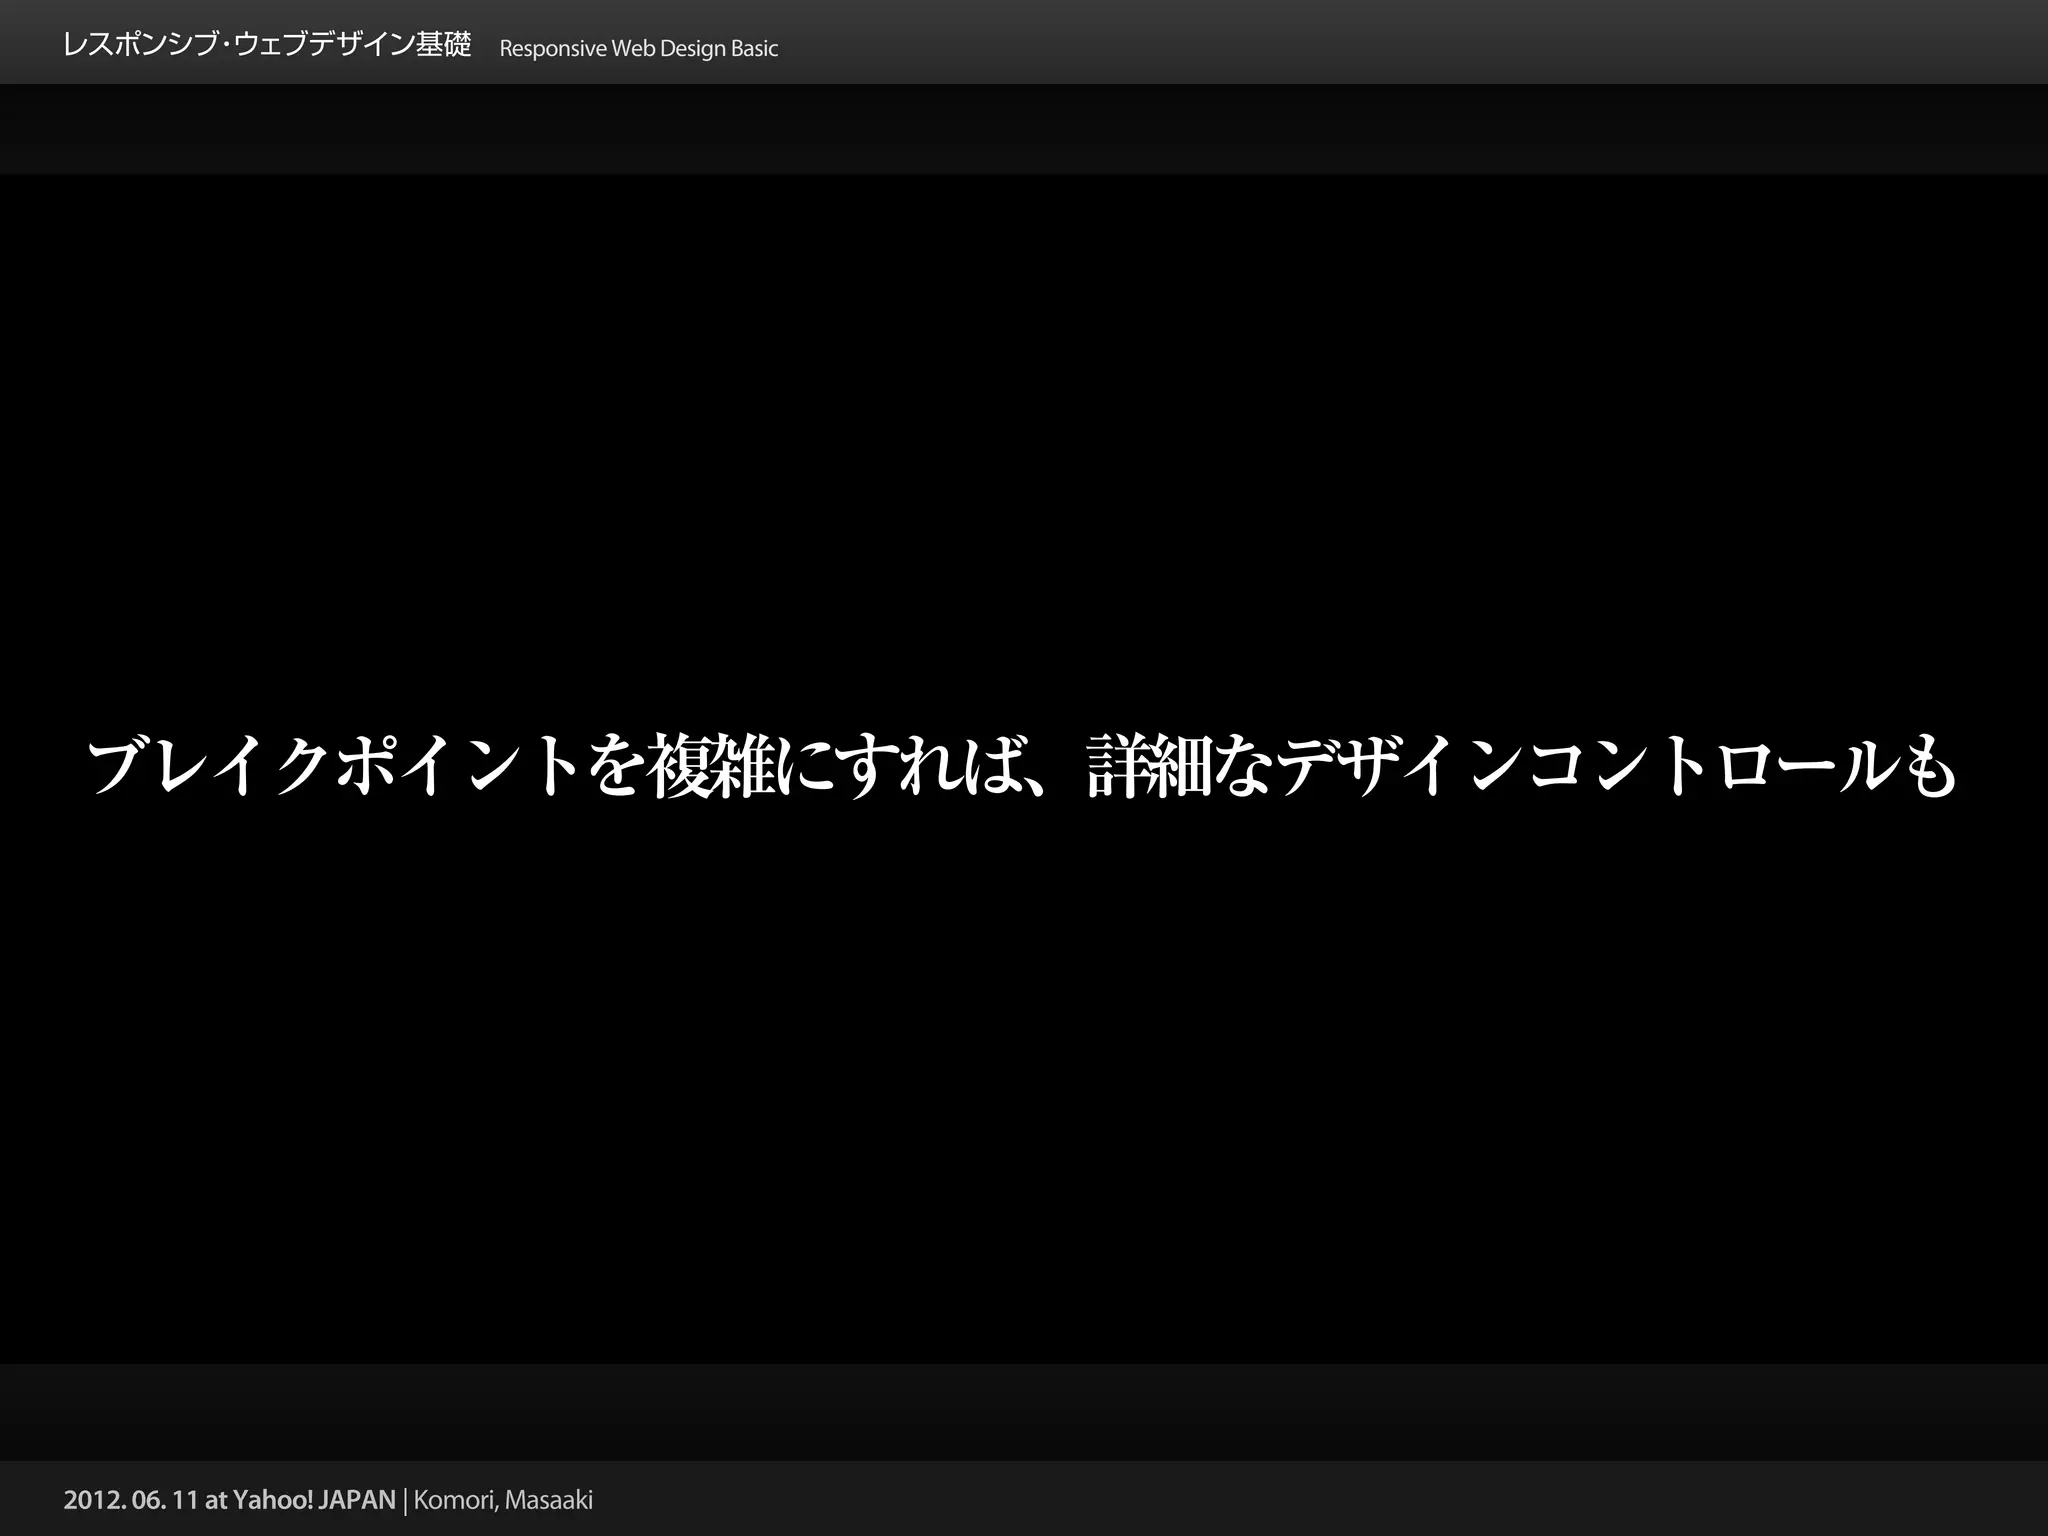Click the author name Komori, Masaaki
Screen dimensions: 2048x1536
503,1500
